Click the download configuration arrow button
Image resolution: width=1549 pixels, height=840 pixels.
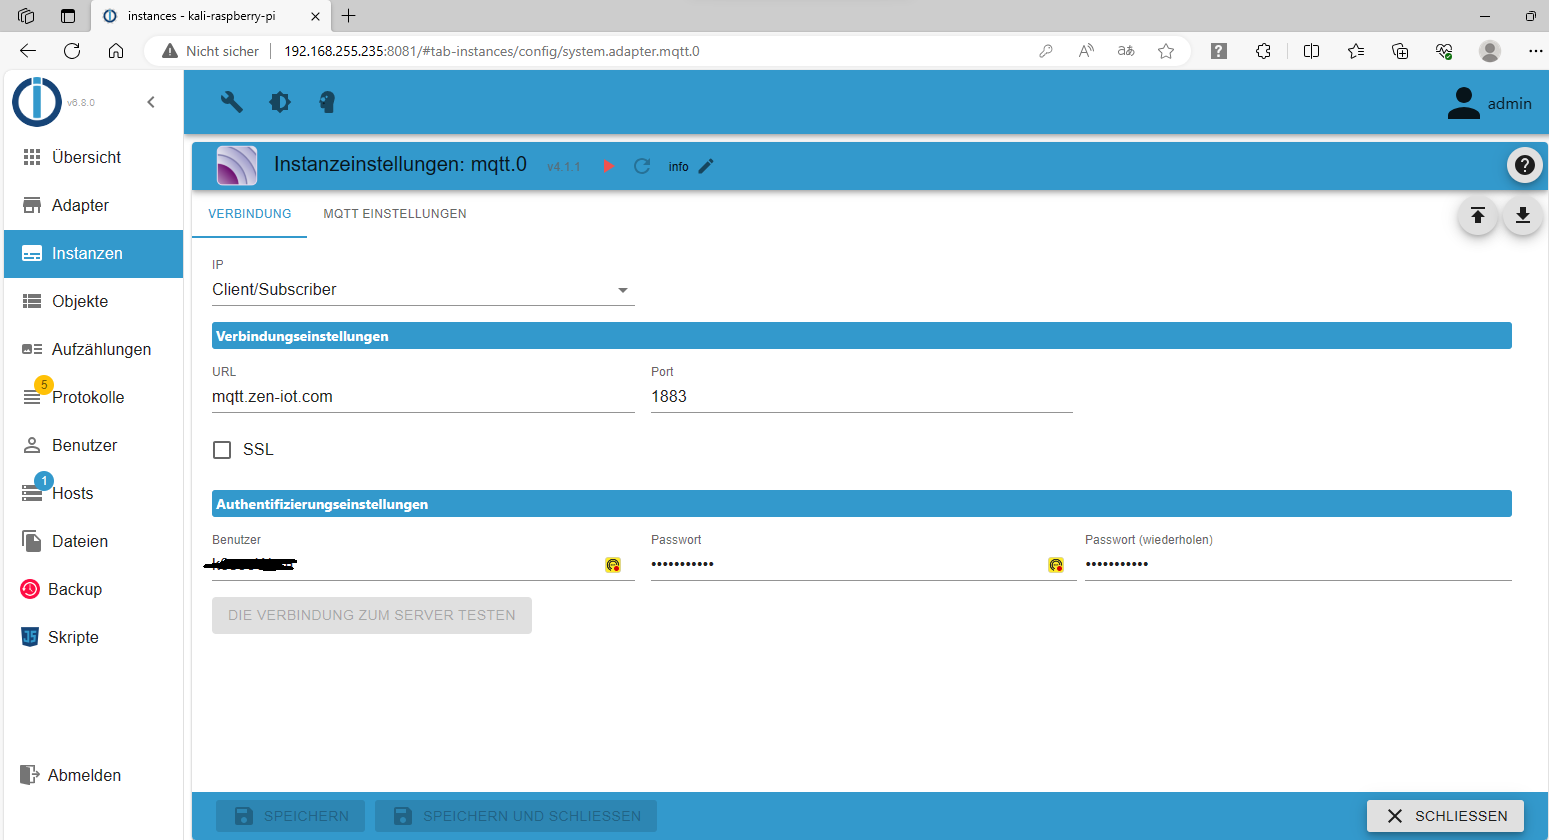[x=1522, y=216]
